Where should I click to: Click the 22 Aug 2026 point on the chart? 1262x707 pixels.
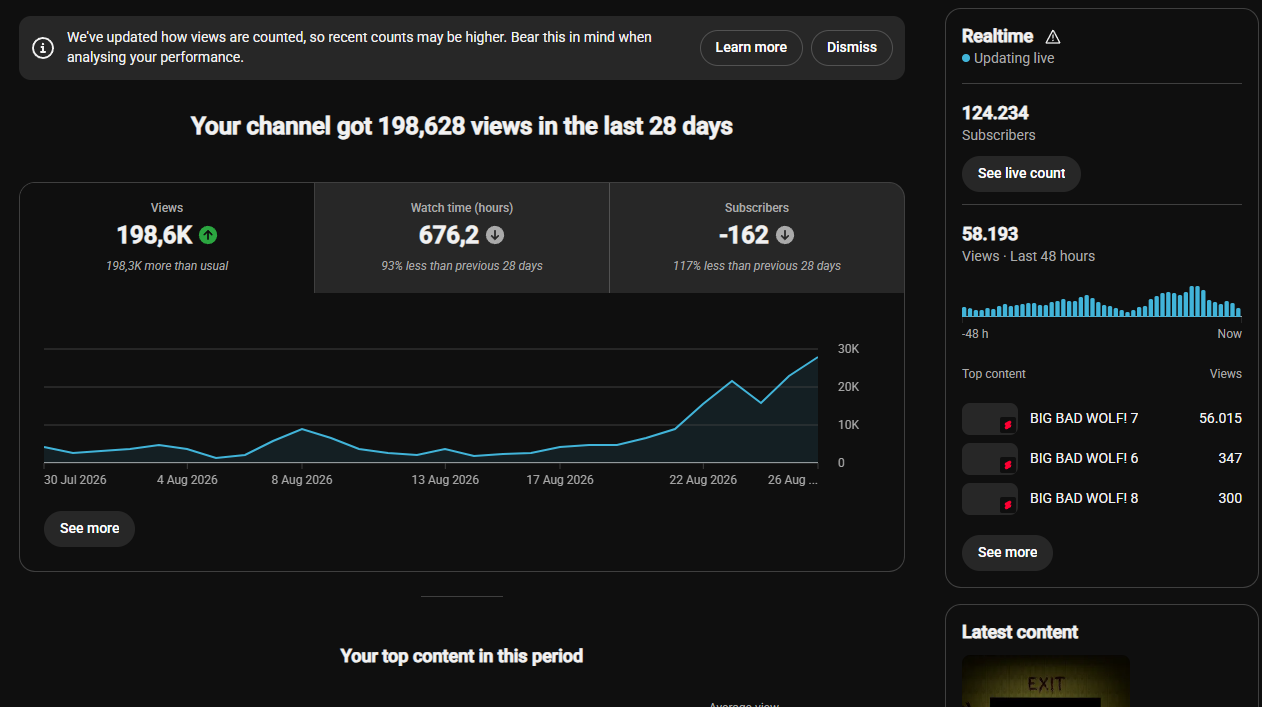pyautogui.click(x=703, y=403)
